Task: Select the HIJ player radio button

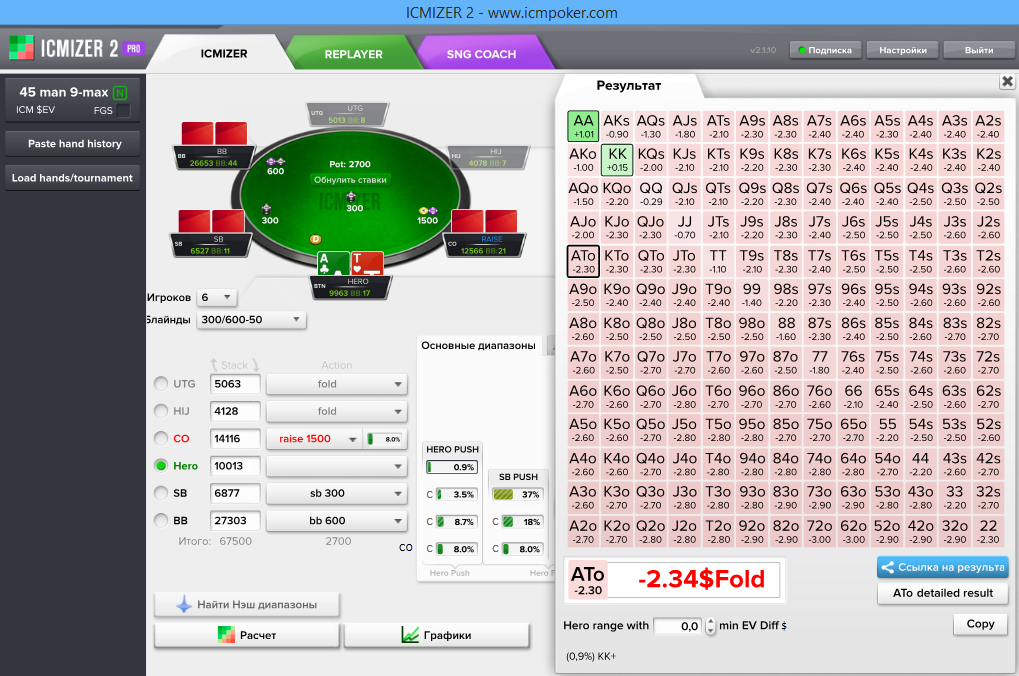Action: (x=161, y=411)
